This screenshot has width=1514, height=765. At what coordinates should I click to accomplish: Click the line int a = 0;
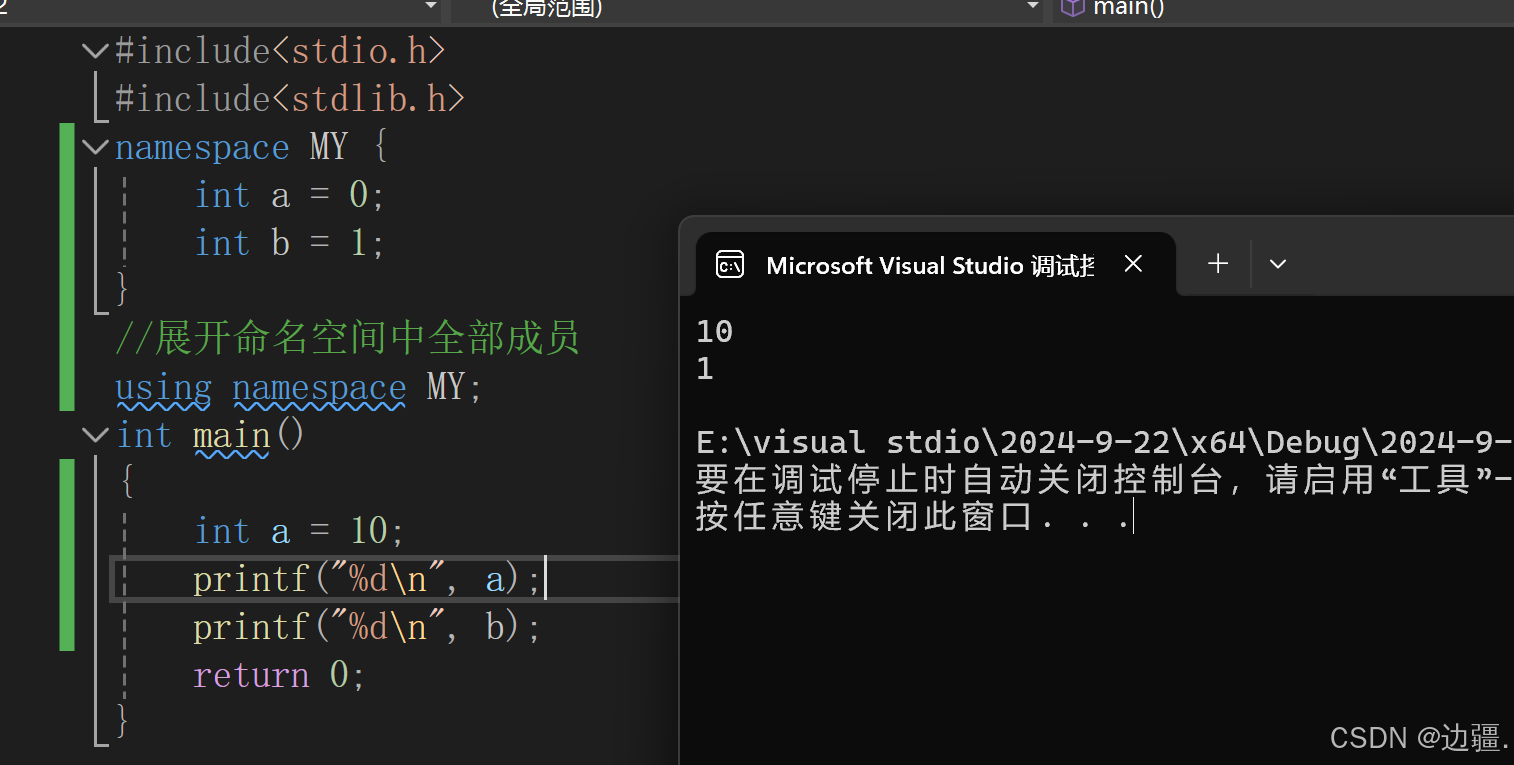click(x=290, y=195)
